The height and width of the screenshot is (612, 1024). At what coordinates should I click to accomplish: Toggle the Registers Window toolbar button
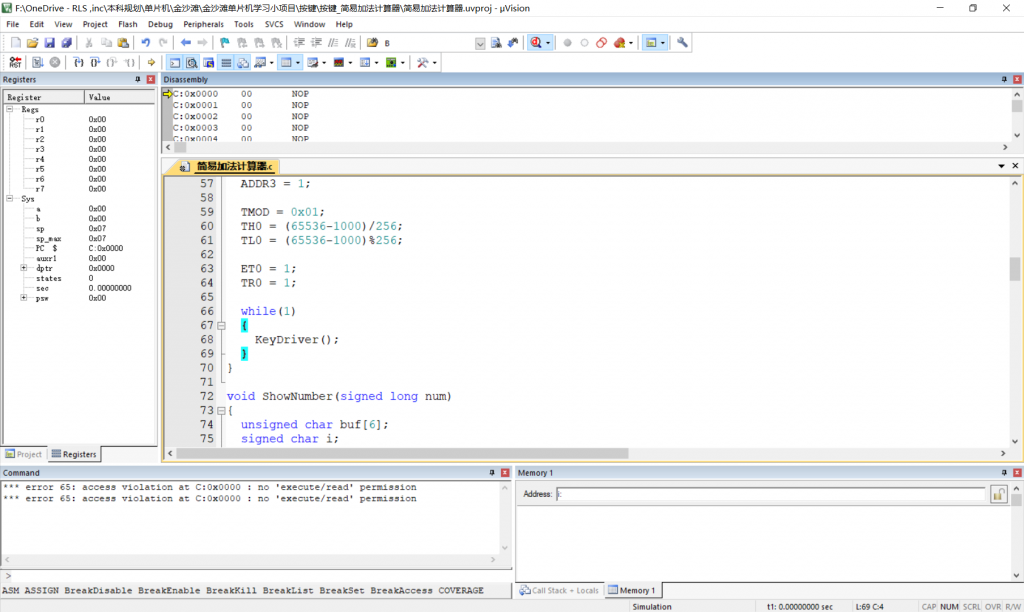pyautogui.click(x=226, y=62)
